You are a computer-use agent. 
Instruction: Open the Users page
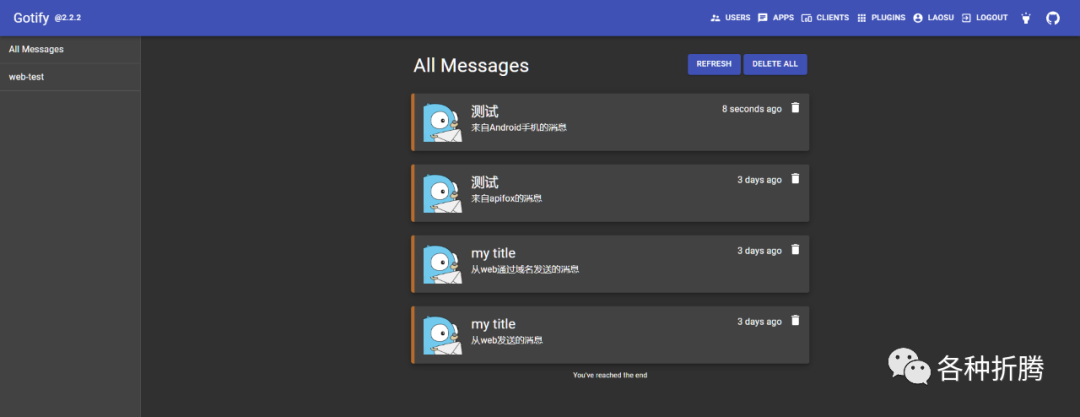730,18
